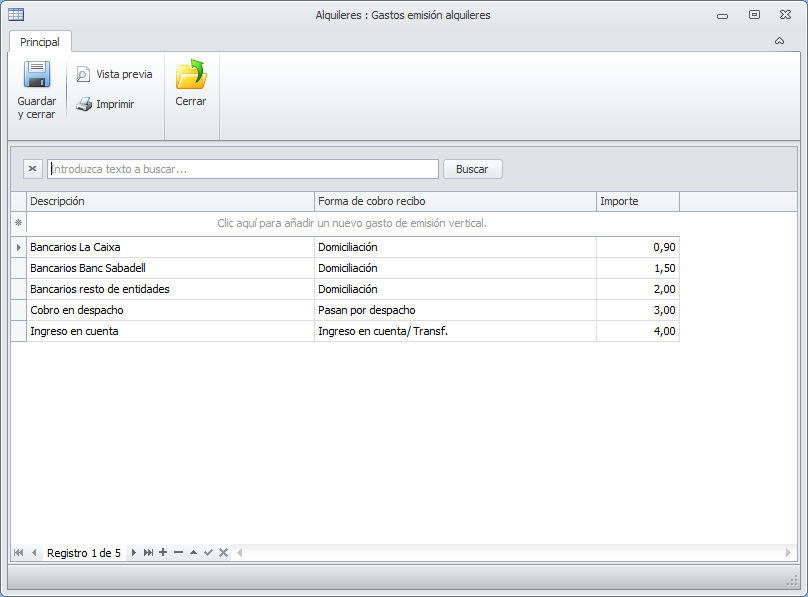
Task: Add a new record with plus icon
Action: point(163,552)
